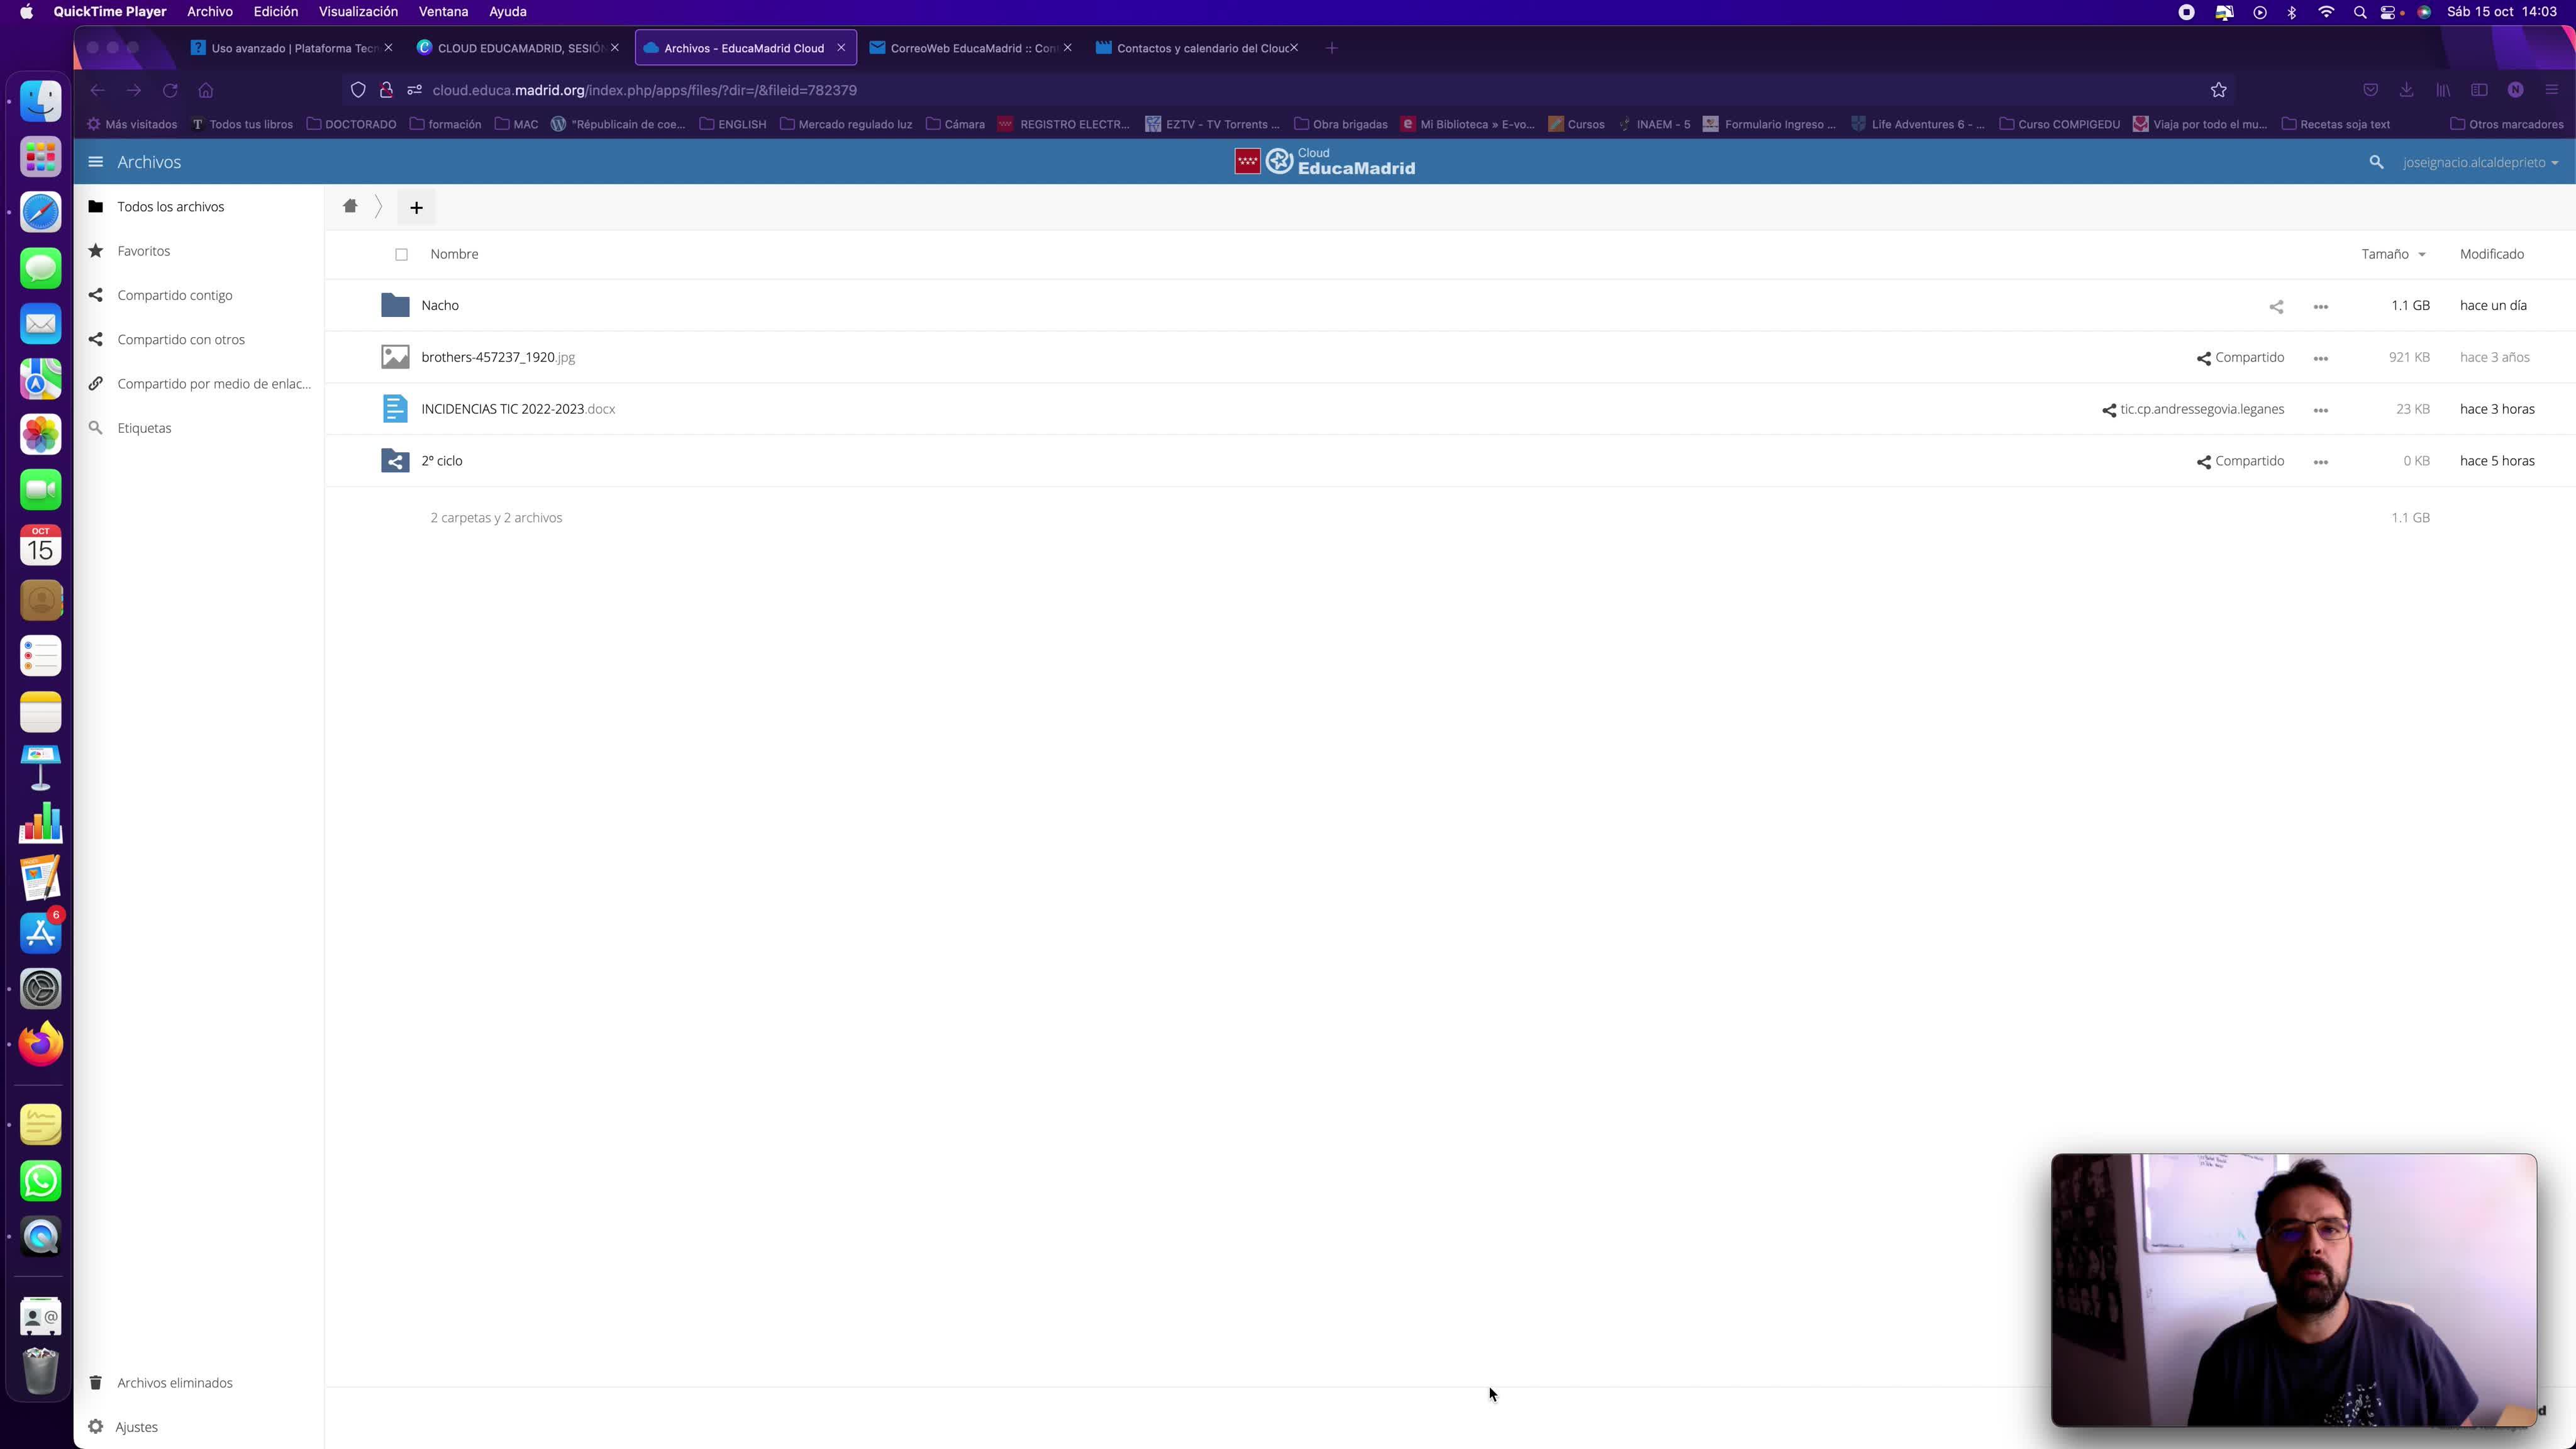2576x1449 pixels.
Task: Open more options for 2º ciclo folder
Action: click(2320, 462)
